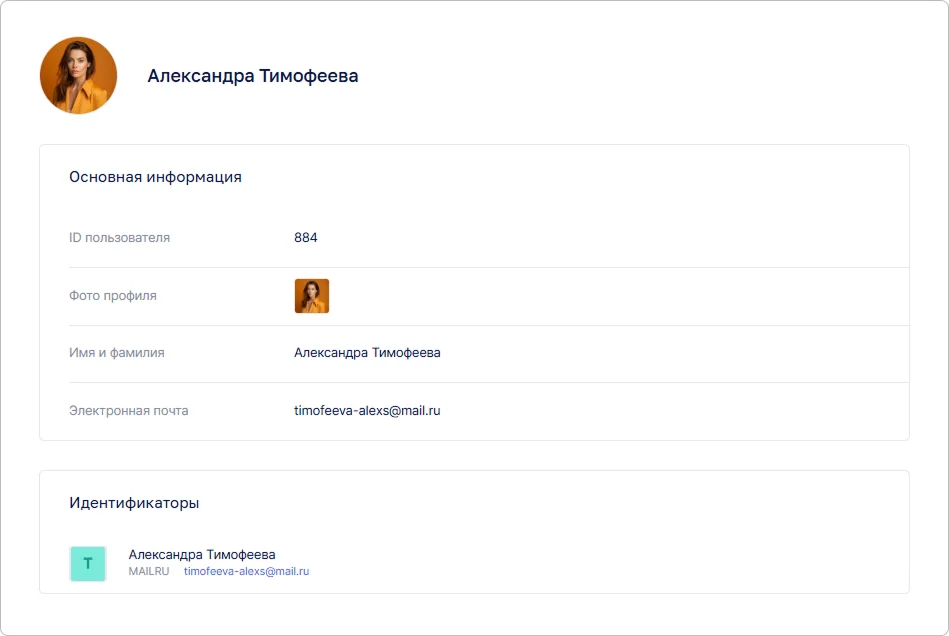The width and height of the screenshot is (949, 636).
Task: Select the name in the Идентификаторы section
Action: (x=202, y=554)
